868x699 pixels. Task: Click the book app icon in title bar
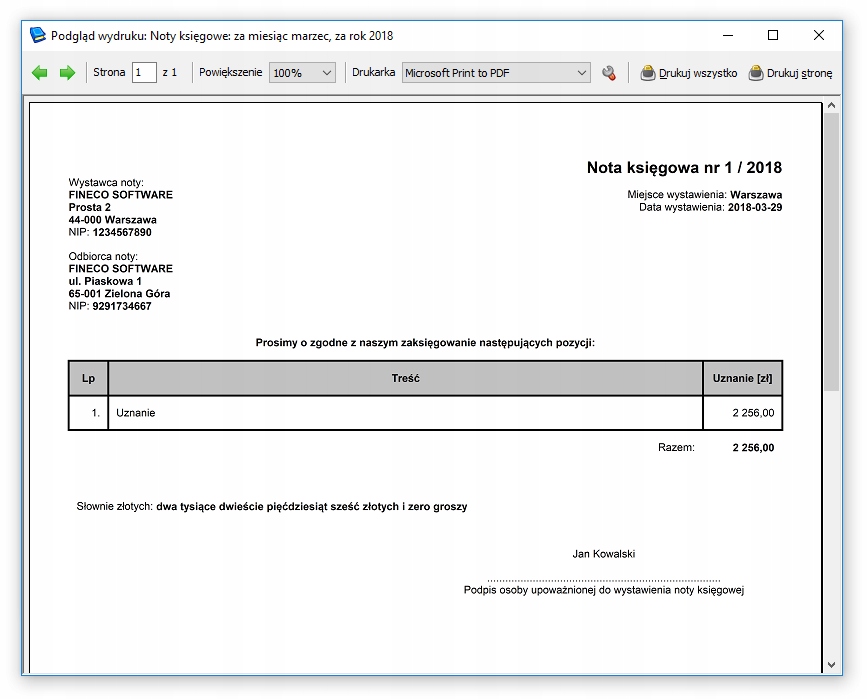(x=38, y=35)
